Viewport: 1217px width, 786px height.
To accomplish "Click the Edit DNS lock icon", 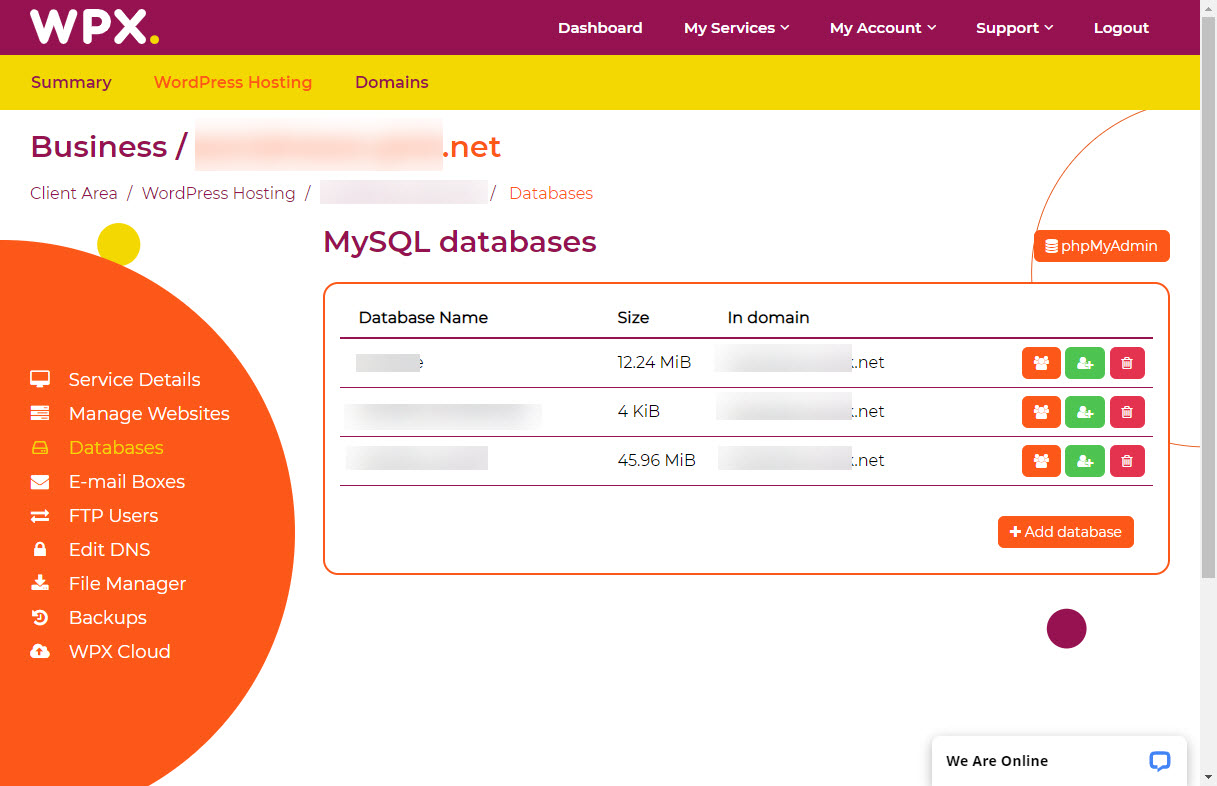I will coord(40,549).
